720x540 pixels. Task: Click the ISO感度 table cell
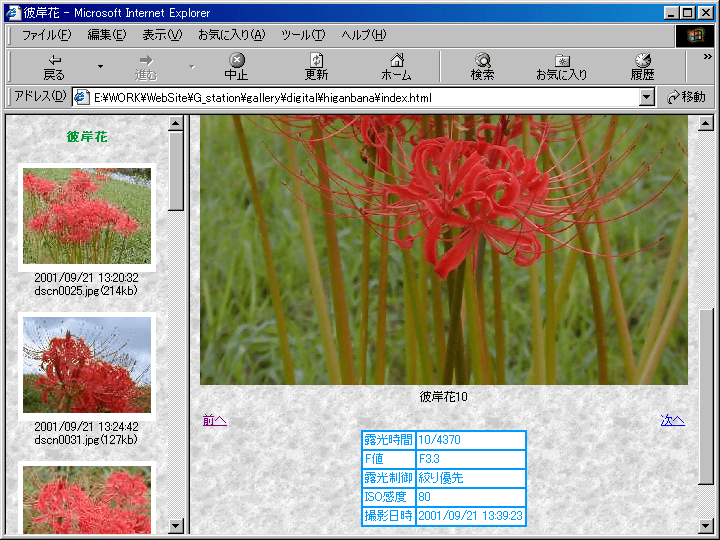(388, 497)
